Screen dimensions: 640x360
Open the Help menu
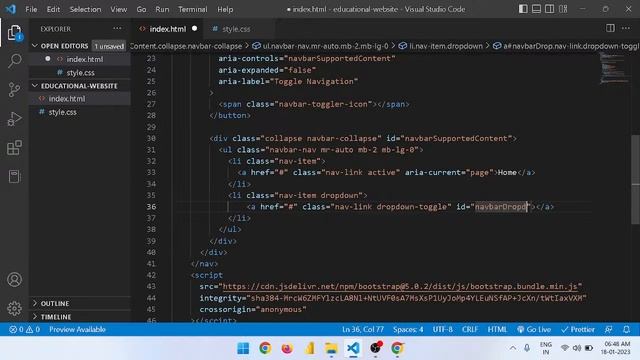point(225,9)
